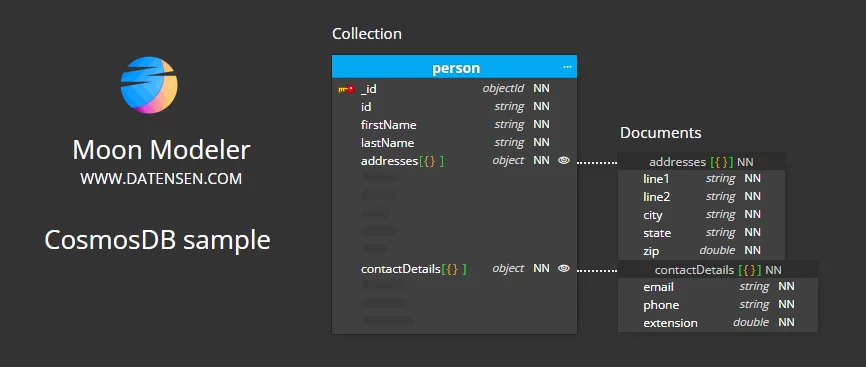The image size is (866, 367).
Task: Click the CosmosDB sample heading
Action: (157, 240)
